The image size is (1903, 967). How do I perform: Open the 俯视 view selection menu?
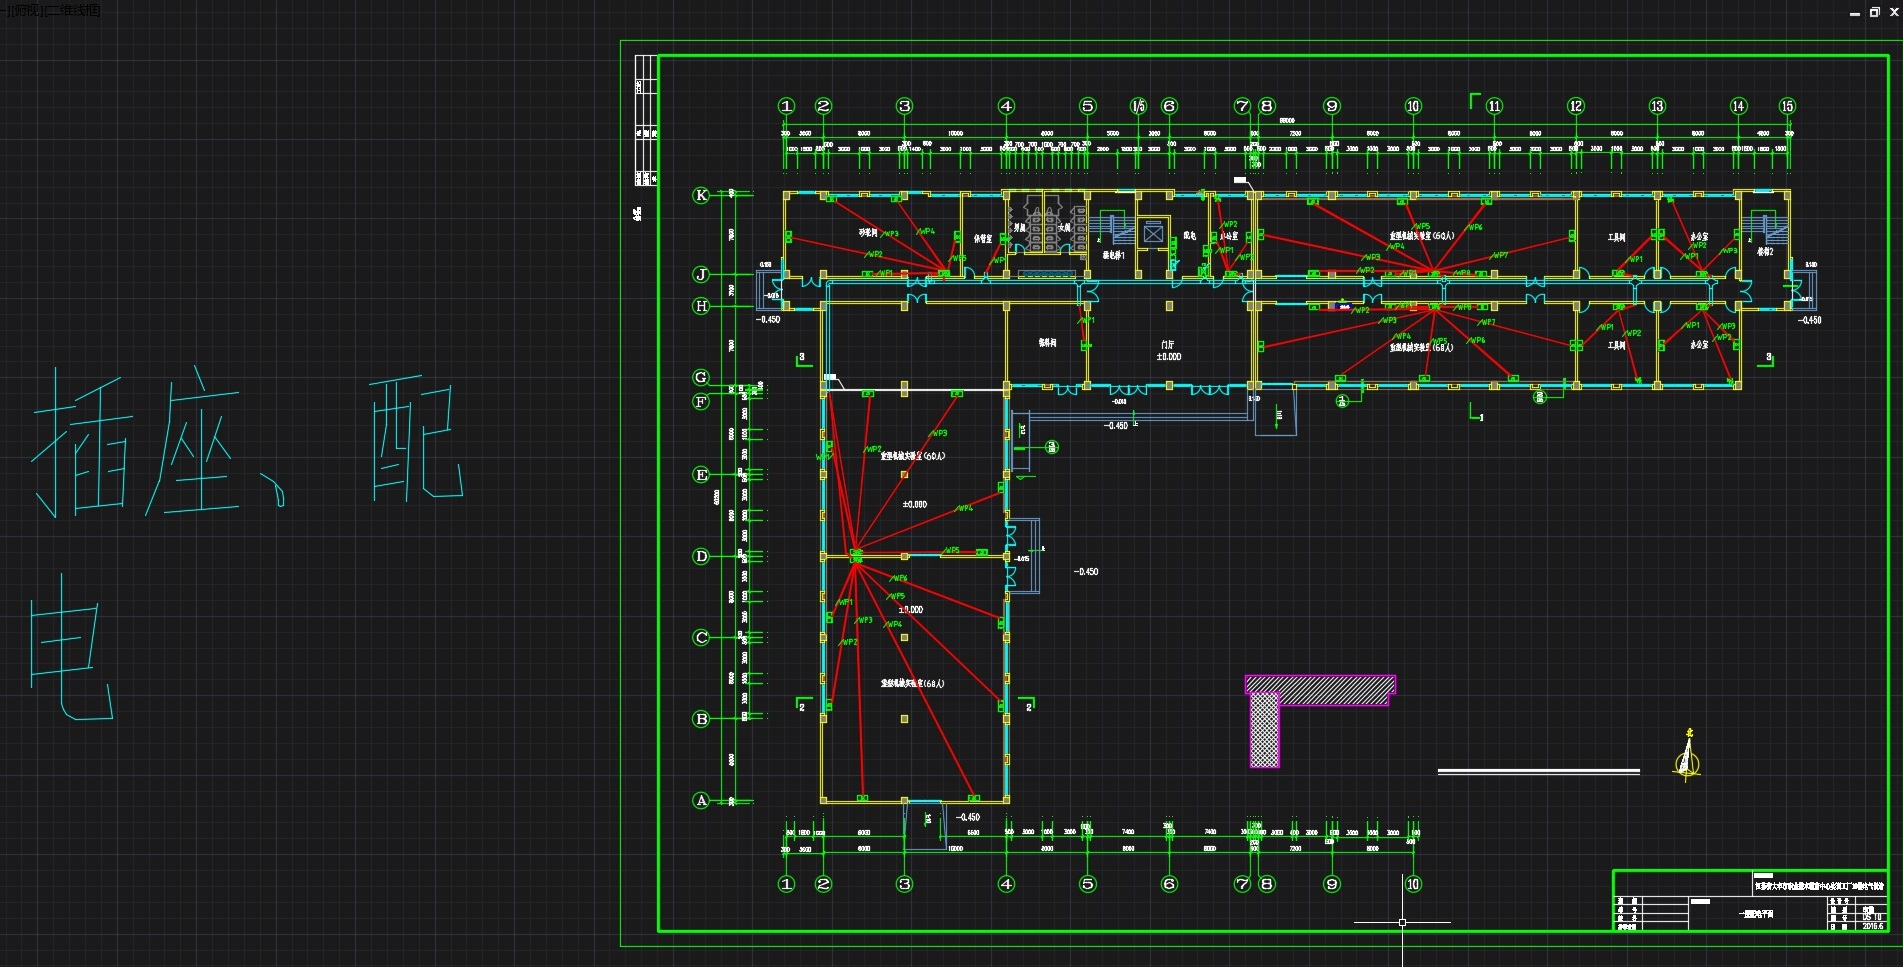[29, 10]
